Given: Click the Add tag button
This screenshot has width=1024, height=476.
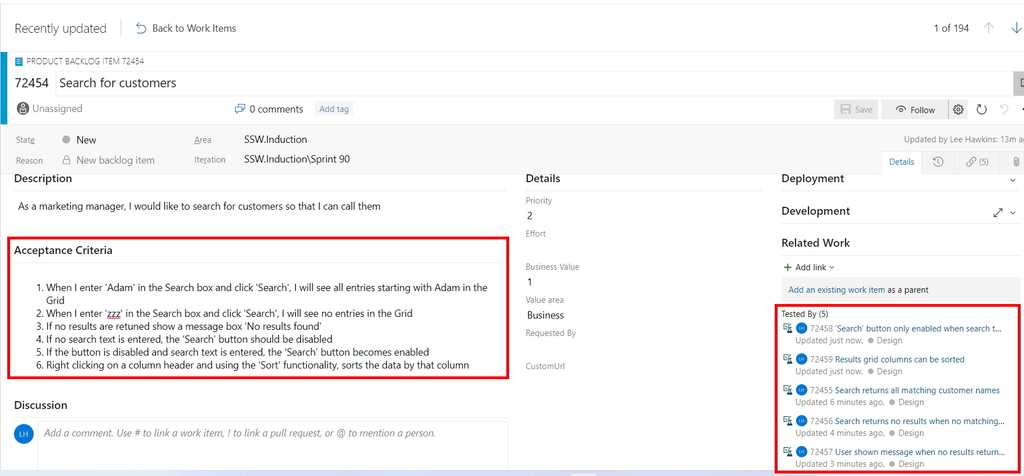Looking at the screenshot, I should [x=334, y=109].
